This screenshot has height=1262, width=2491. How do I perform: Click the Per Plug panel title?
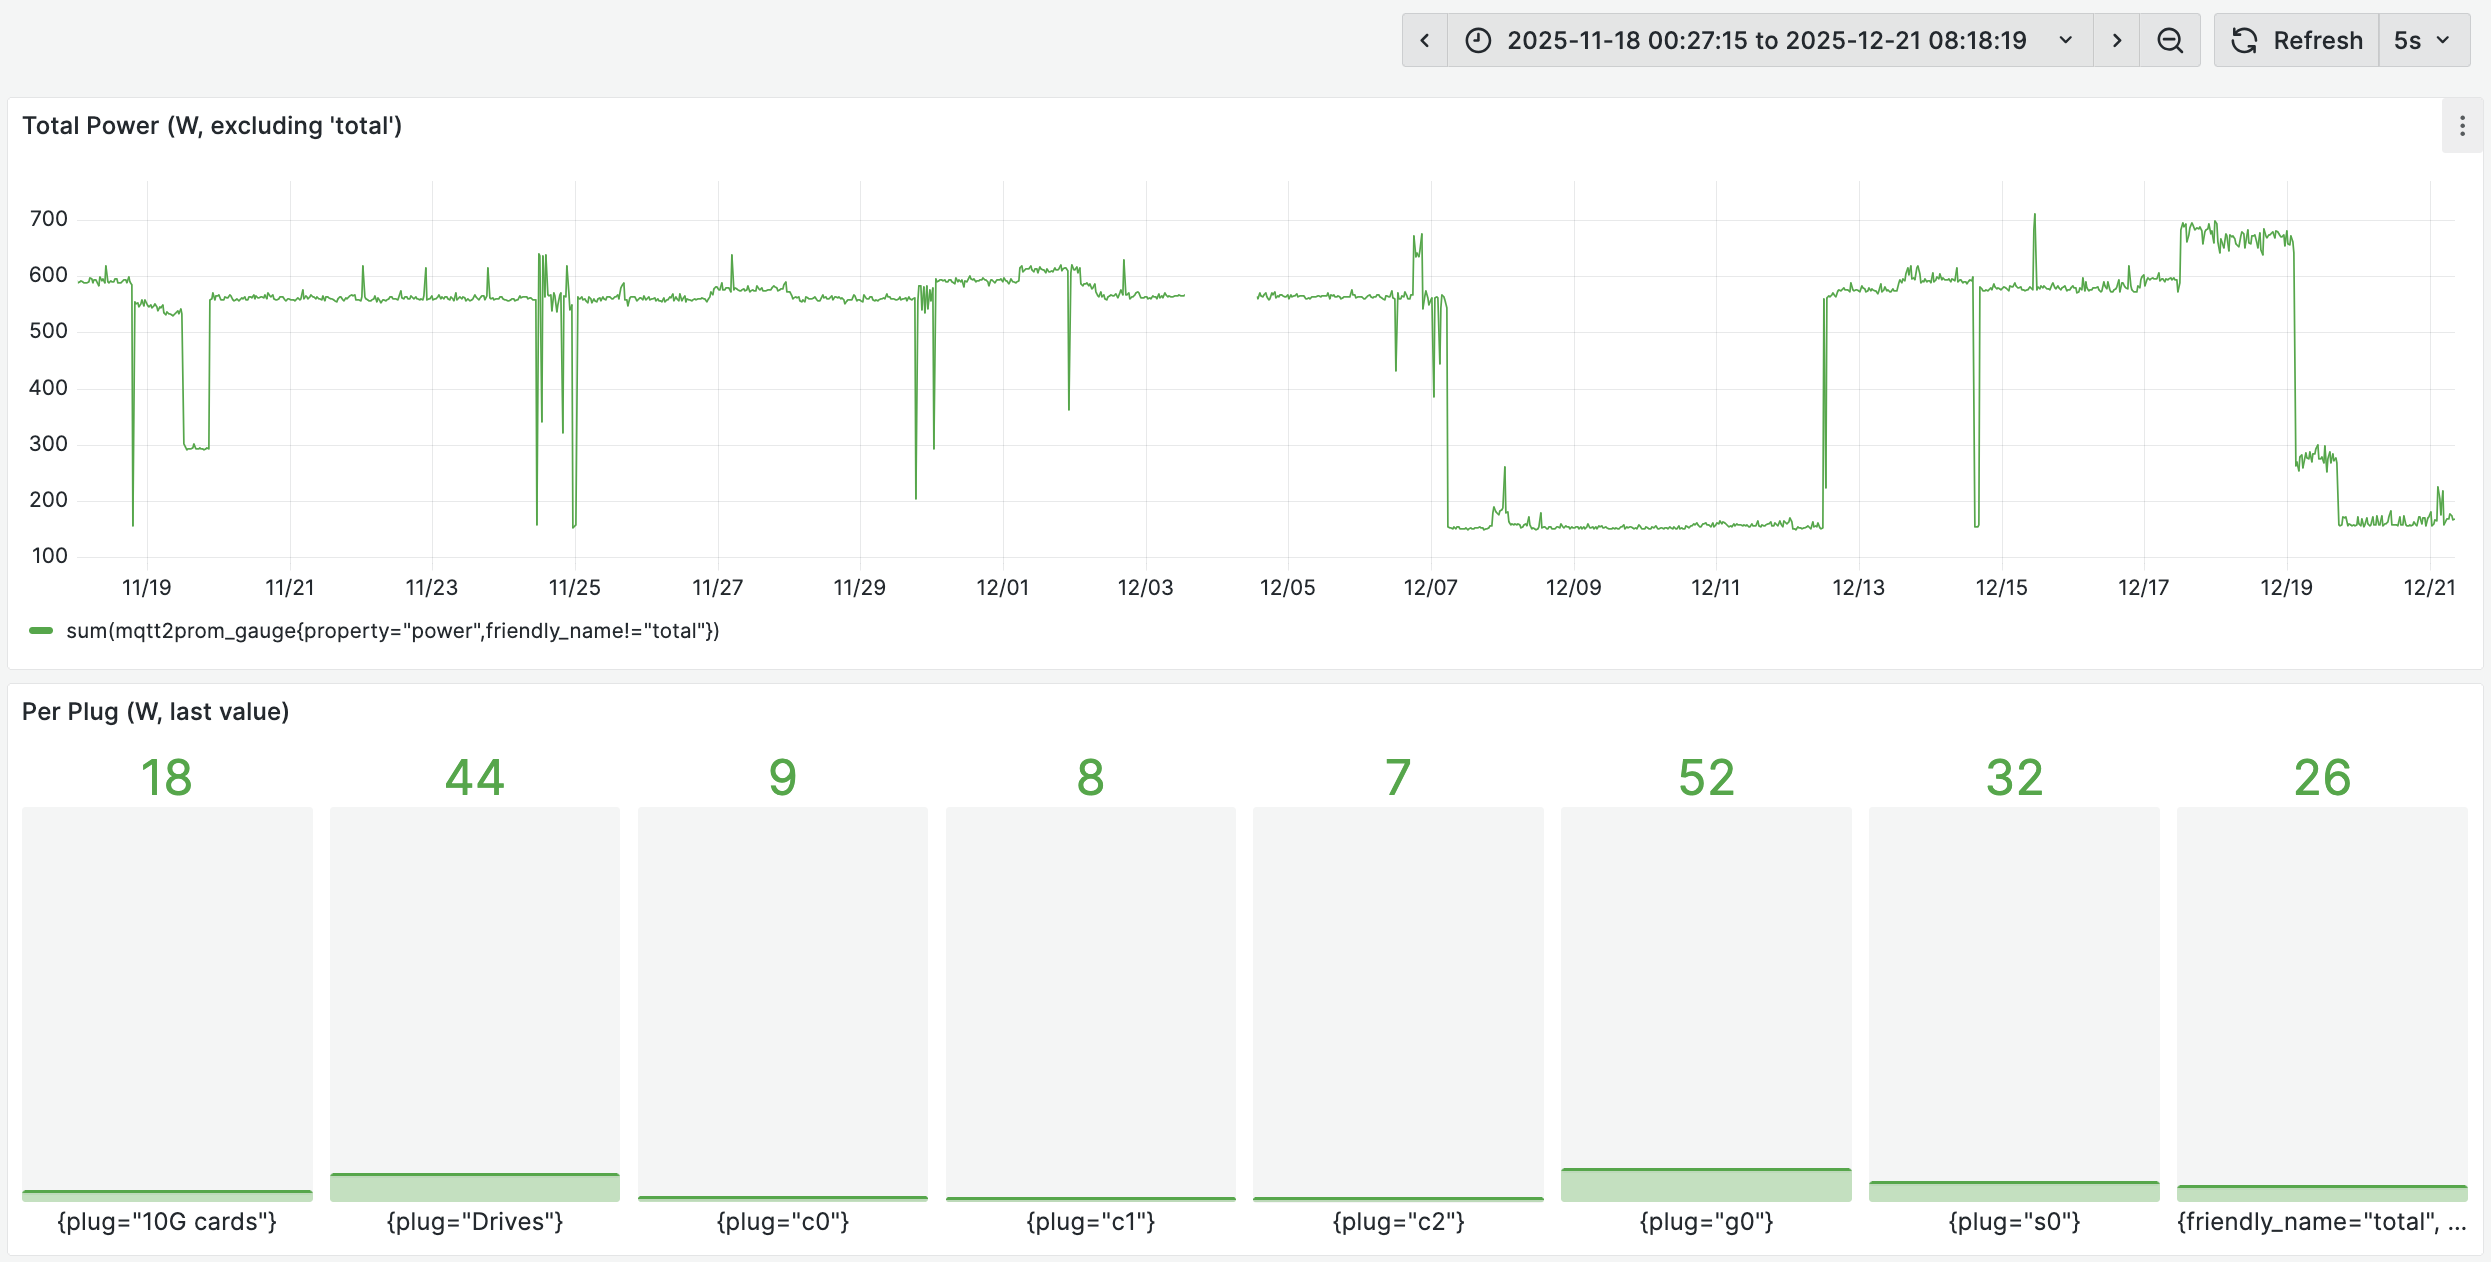[x=155, y=711]
